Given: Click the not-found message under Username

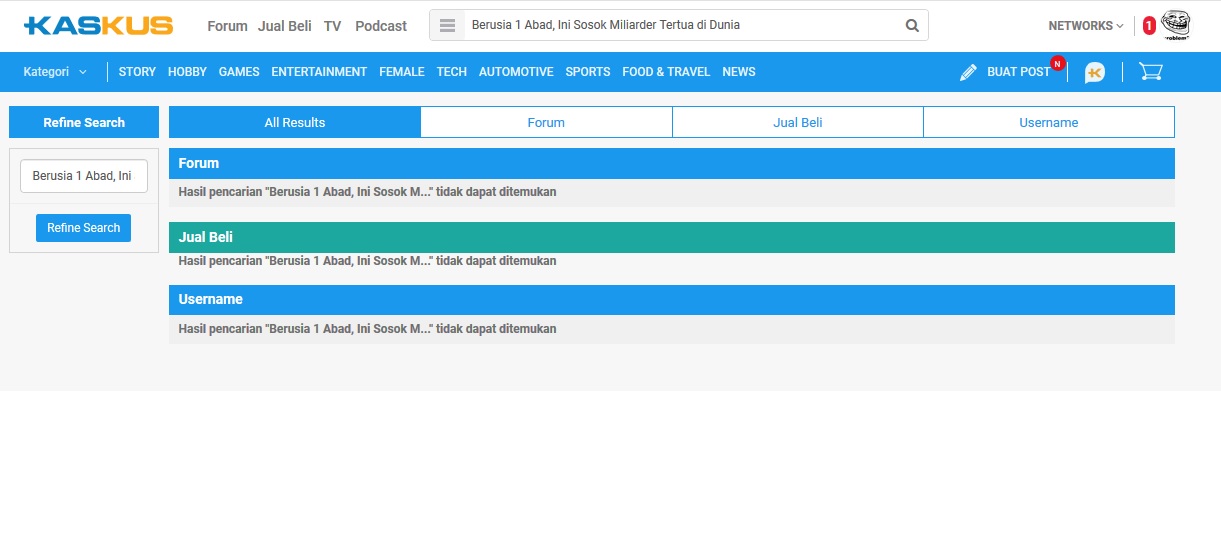Looking at the screenshot, I should click(367, 329).
